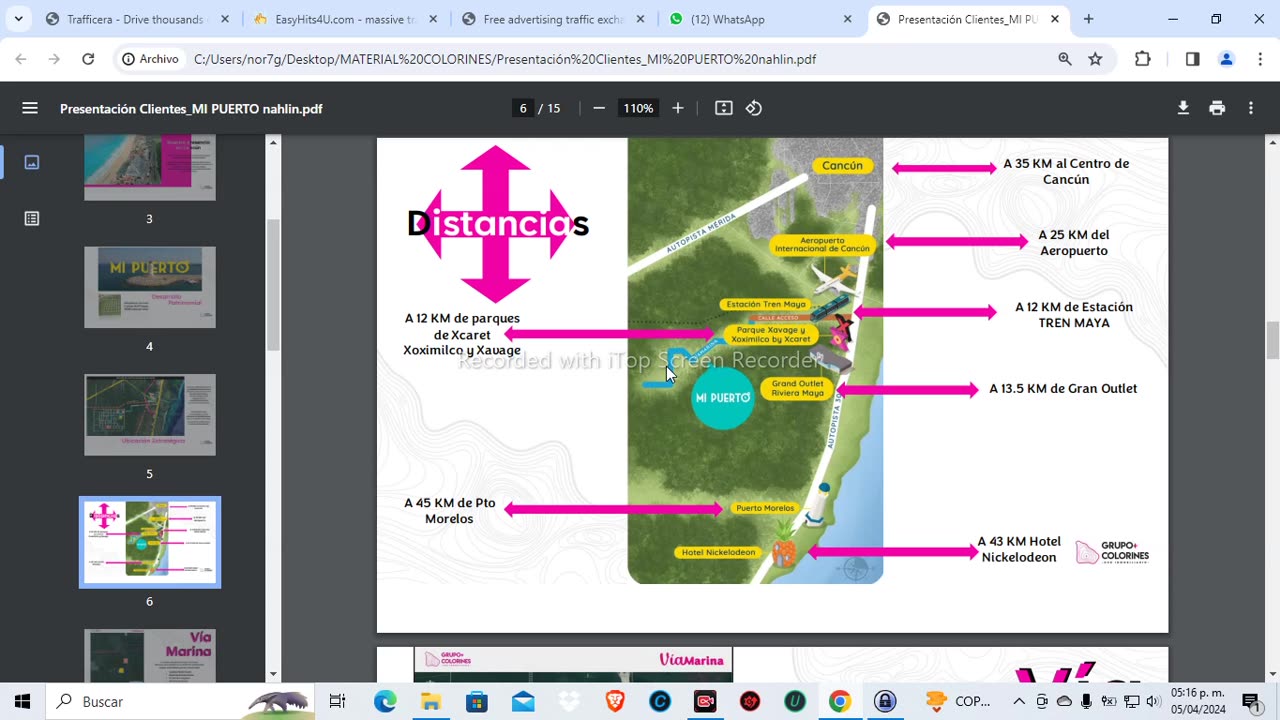Open the volume control in the tray
The width and height of the screenshot is (1280, 720).
pos(1153,701)
